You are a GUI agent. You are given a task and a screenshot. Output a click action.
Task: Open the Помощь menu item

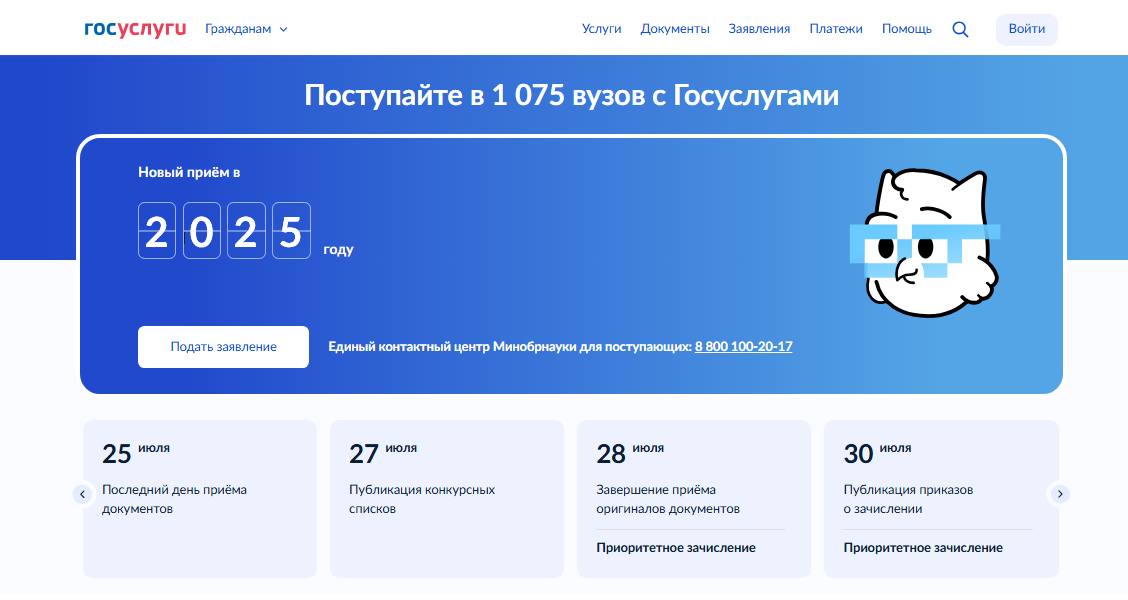point(906,29)
